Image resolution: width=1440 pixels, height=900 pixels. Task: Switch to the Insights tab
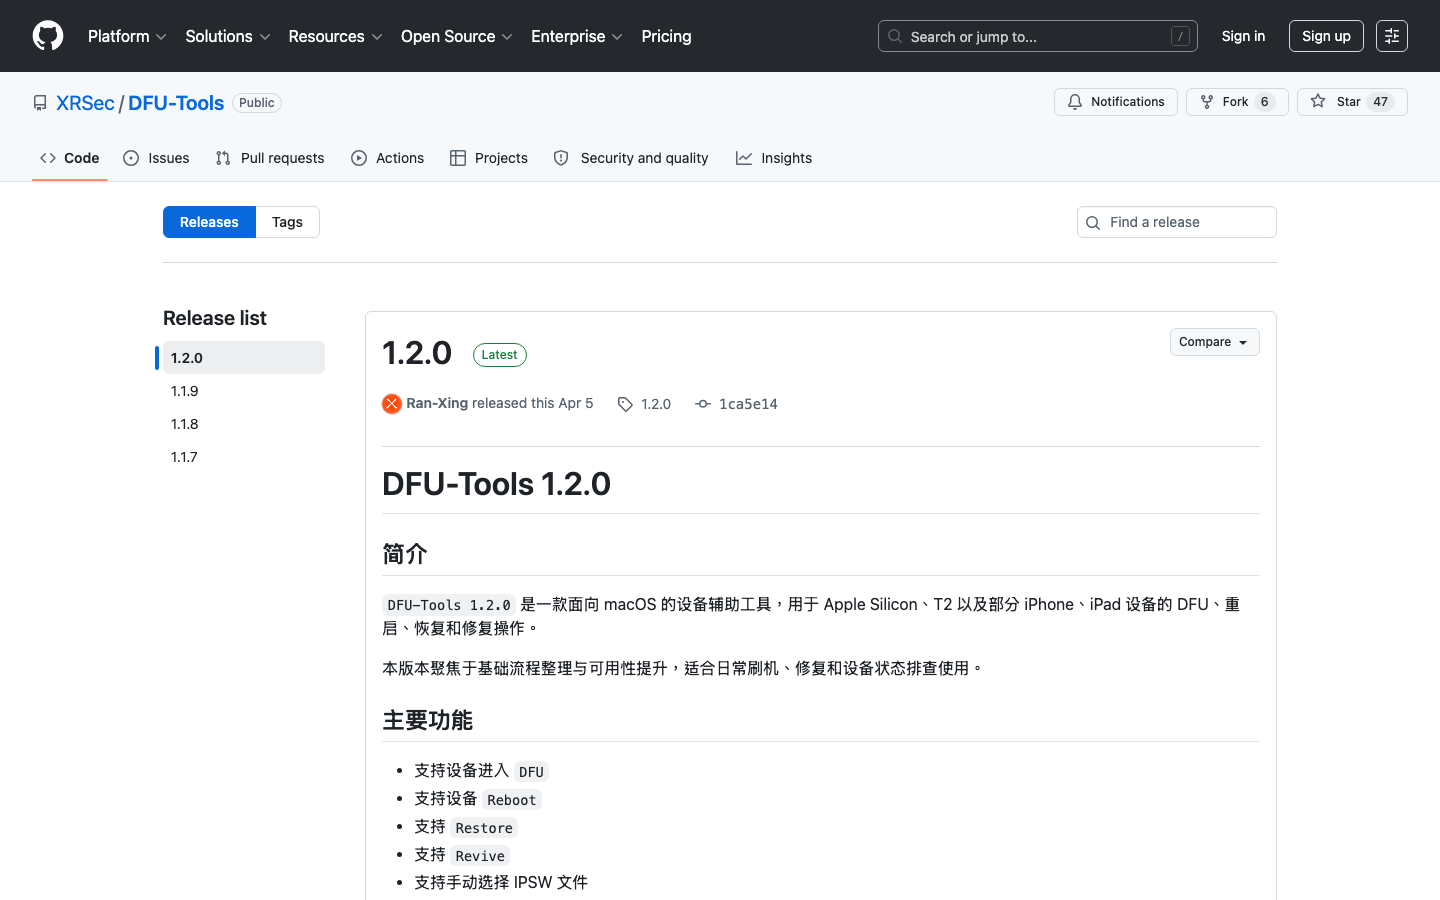coord(774,158)
